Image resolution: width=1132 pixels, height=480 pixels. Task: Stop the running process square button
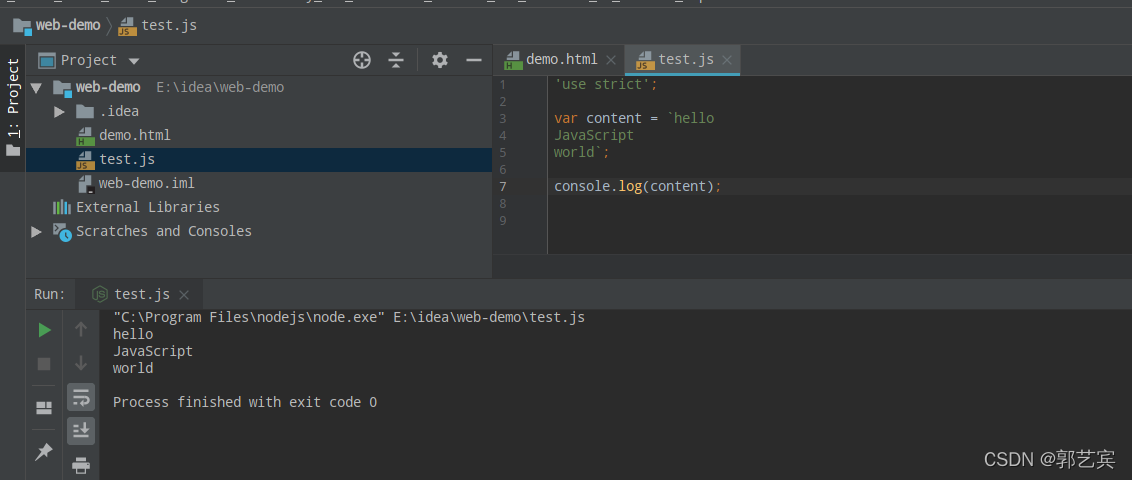click(x=44, y=364)
